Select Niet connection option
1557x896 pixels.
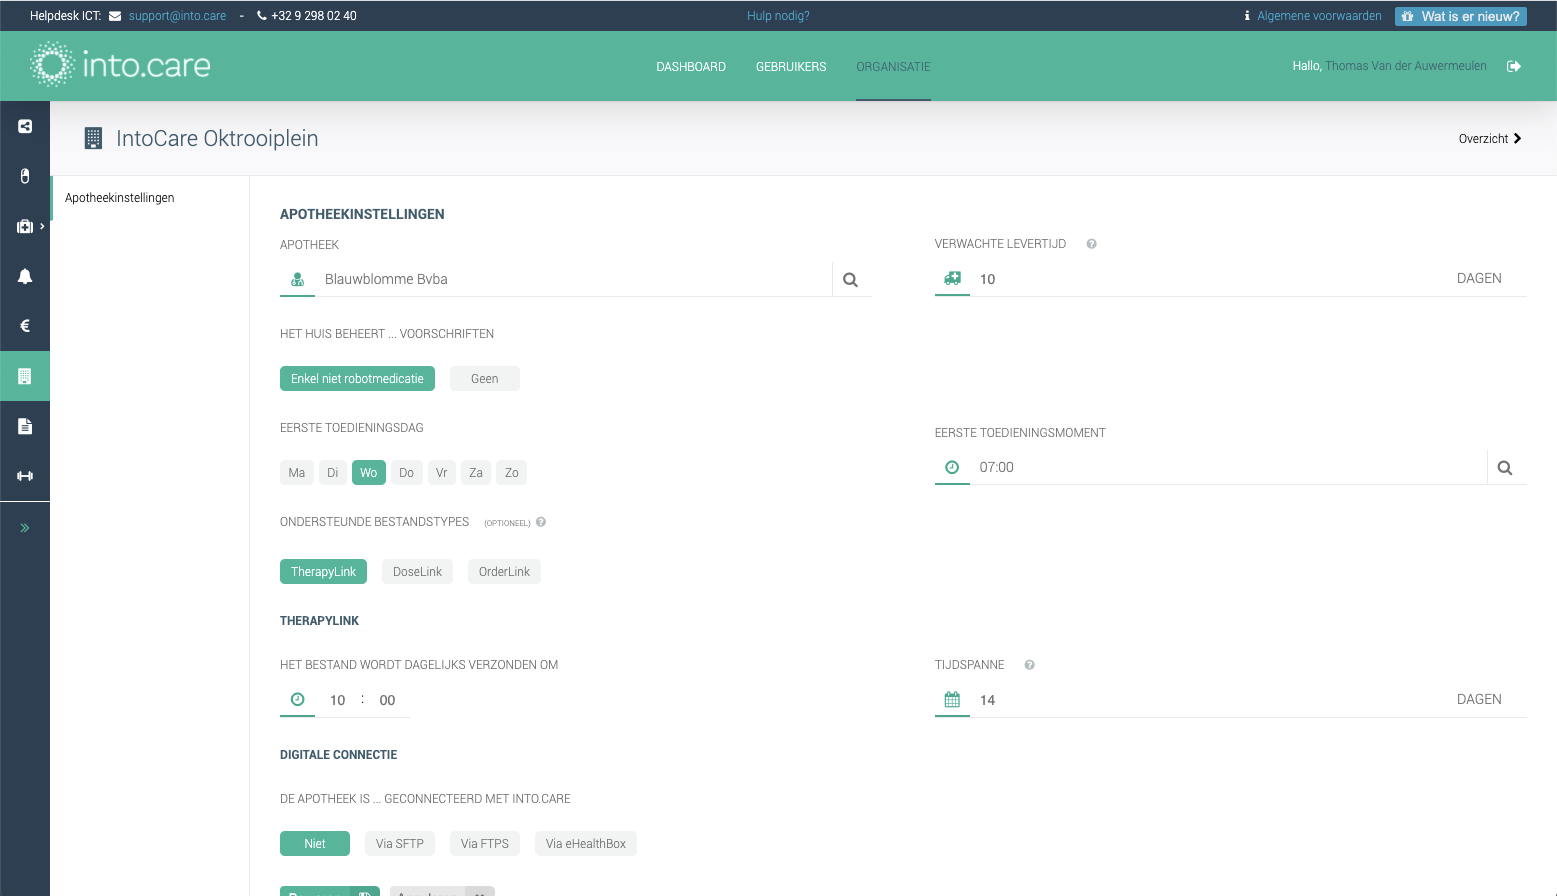click(315, 844)
